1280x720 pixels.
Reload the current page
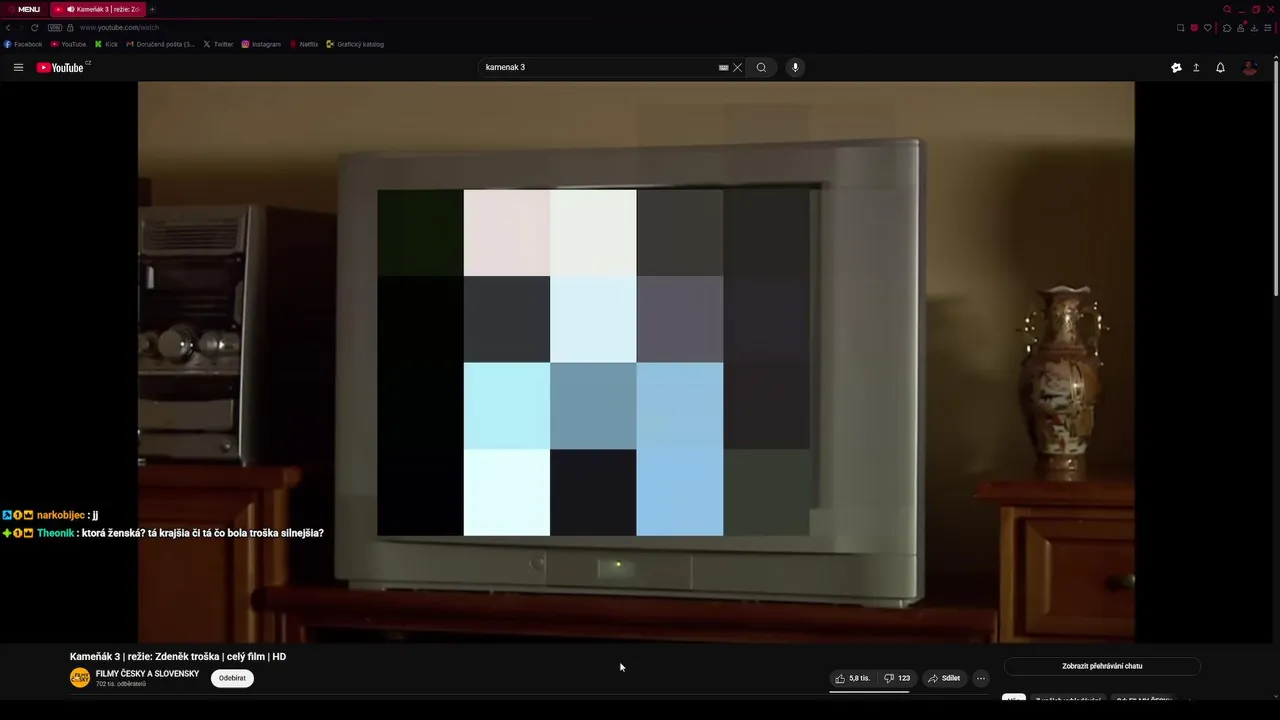point(35,28)
